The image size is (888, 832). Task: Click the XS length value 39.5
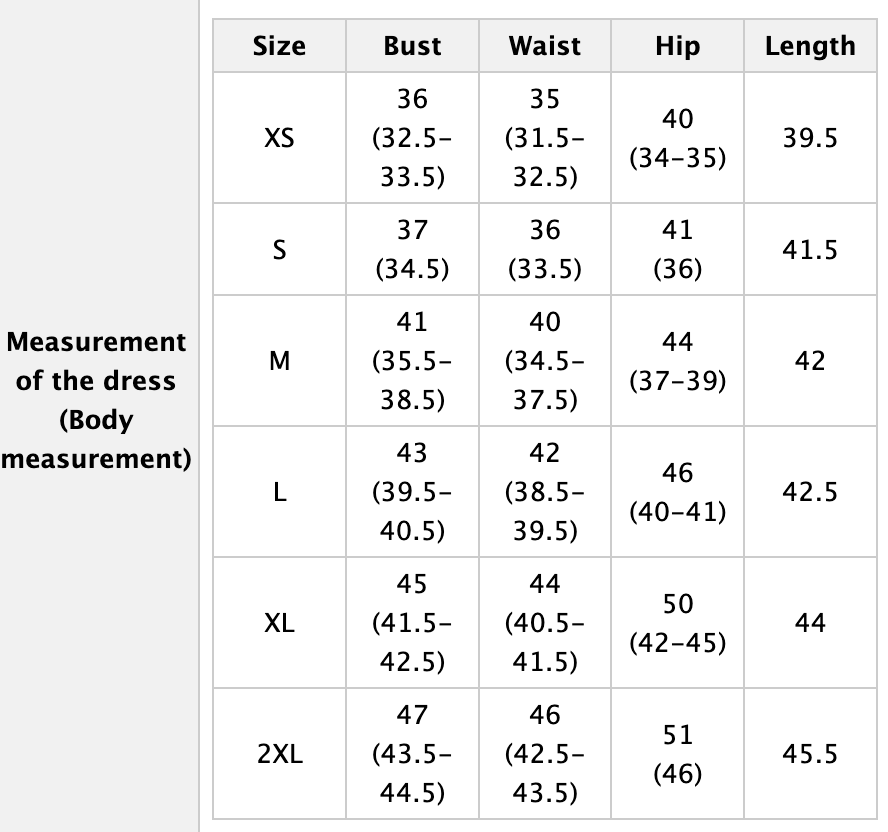tap(810, 138)
